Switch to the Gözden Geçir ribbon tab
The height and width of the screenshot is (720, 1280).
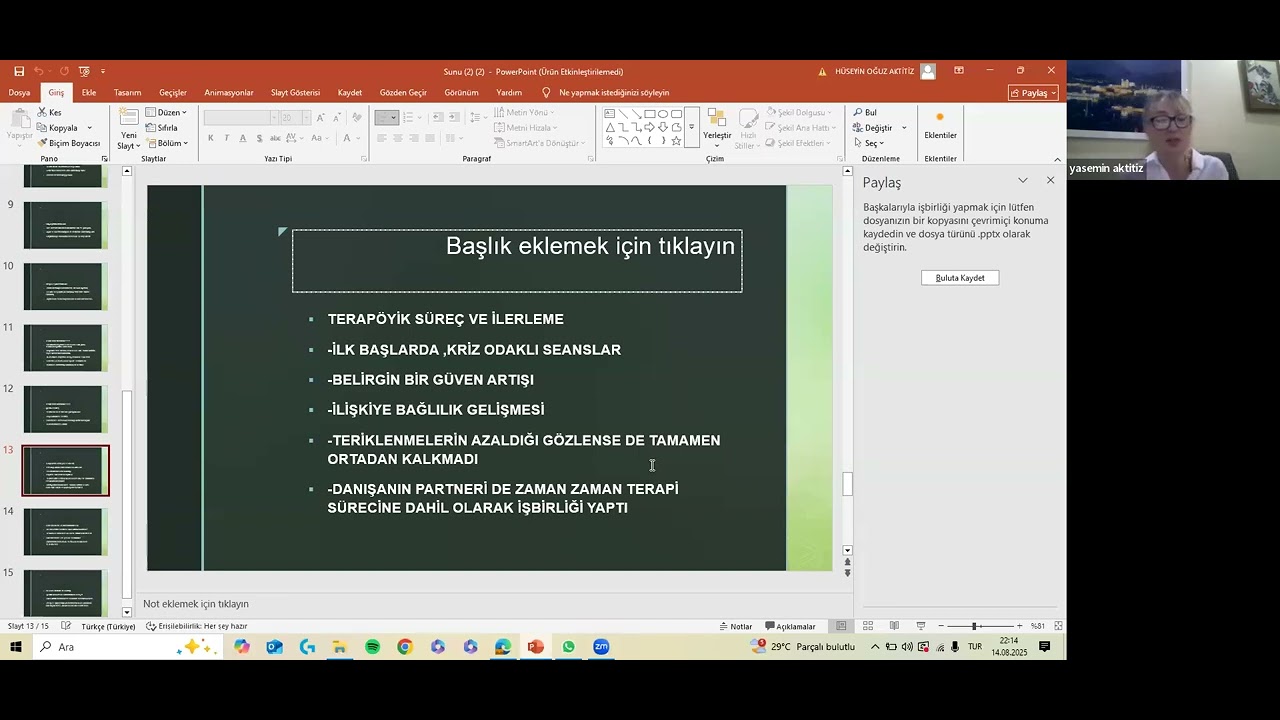[x=403, y=93]
